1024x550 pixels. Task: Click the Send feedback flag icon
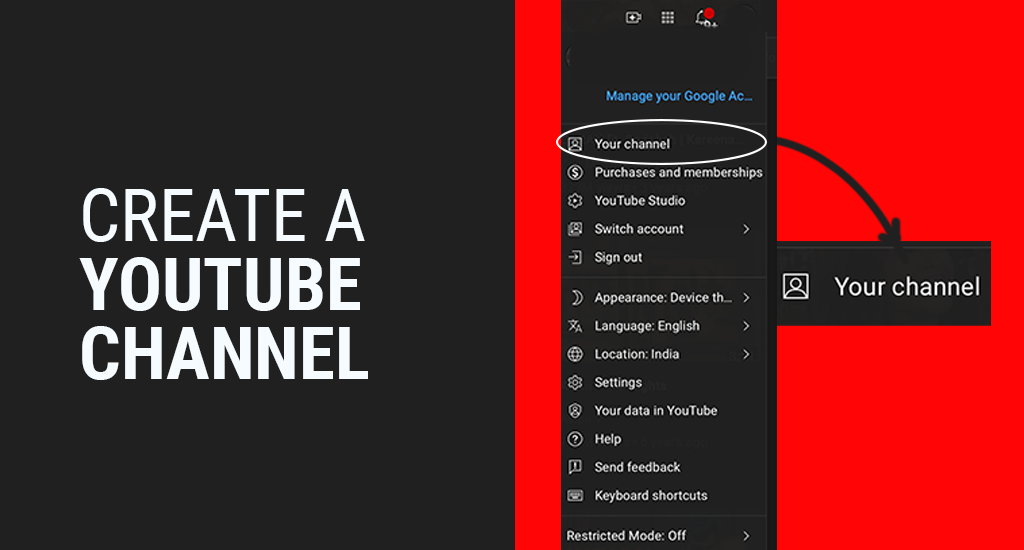coord(575,467)
